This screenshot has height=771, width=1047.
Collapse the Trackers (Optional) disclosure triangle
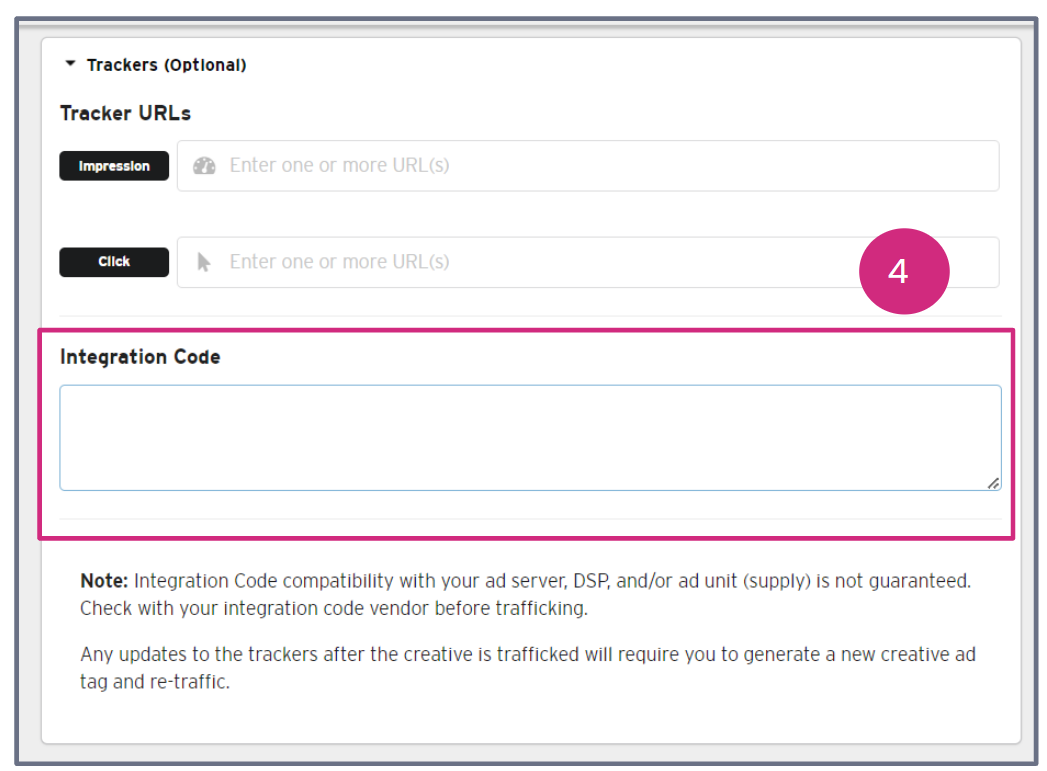tap(70, 64)
